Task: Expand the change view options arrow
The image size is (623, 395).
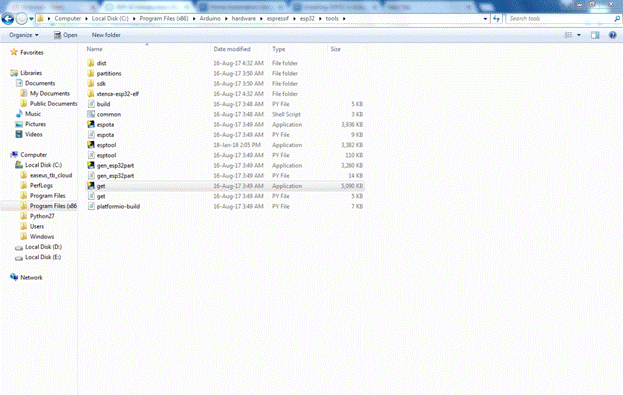Action: pos(579,35)
